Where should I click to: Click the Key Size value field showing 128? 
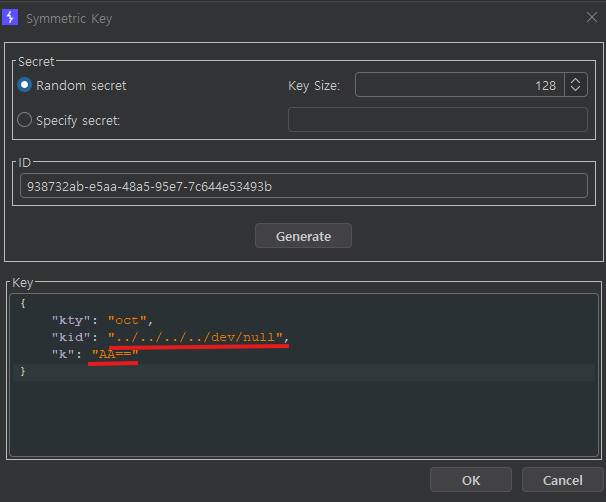pyautogui.click(x=460, y=85)
